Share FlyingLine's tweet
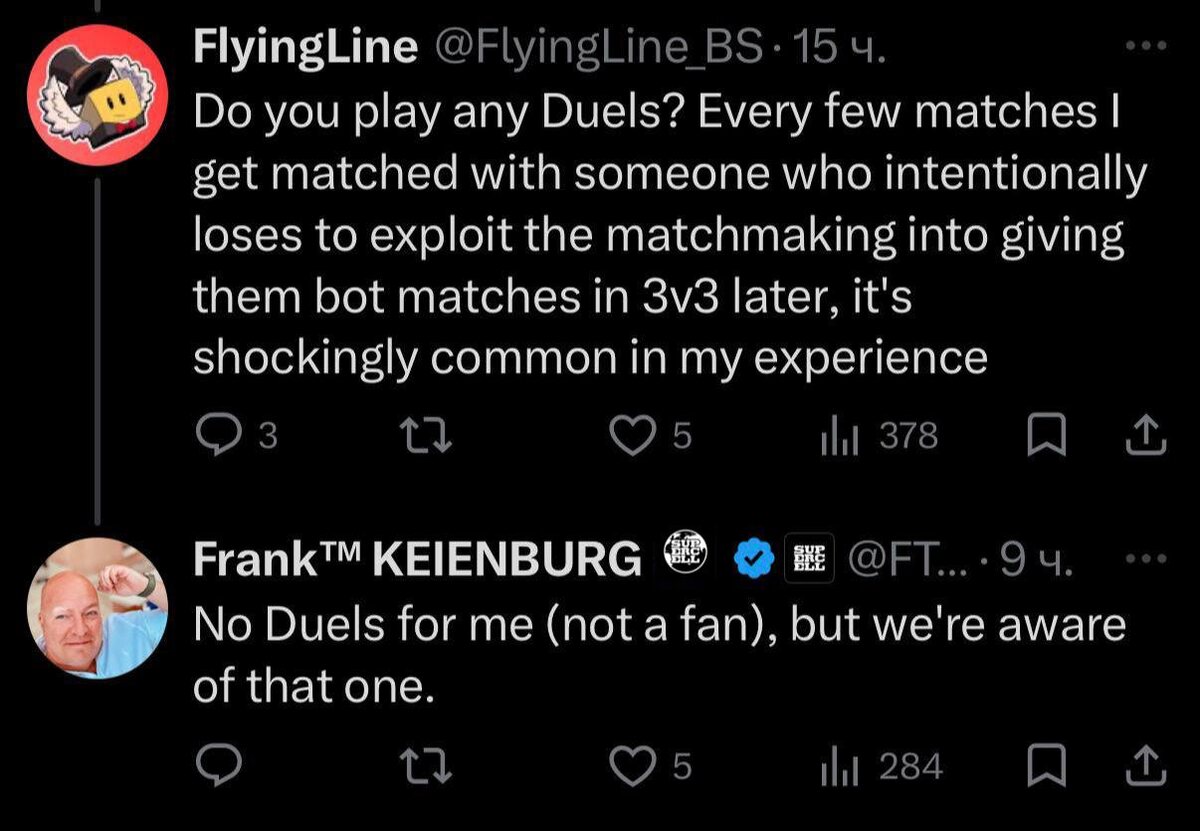Screen dimensions: 1200x831 tap(1148, 435)
